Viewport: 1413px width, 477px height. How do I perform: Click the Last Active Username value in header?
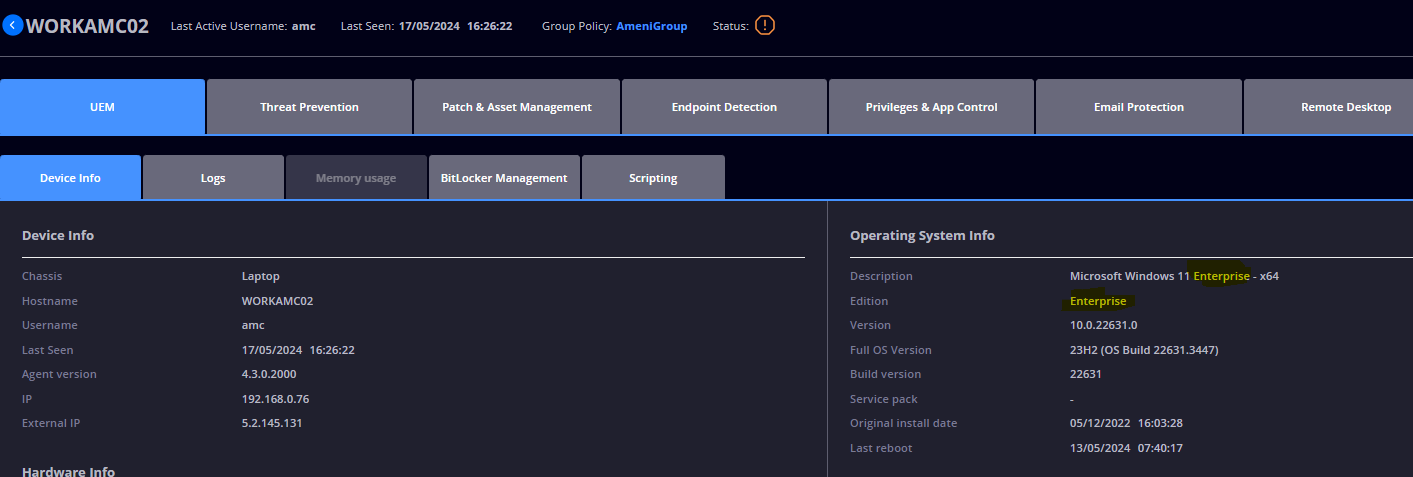(304, 26)
